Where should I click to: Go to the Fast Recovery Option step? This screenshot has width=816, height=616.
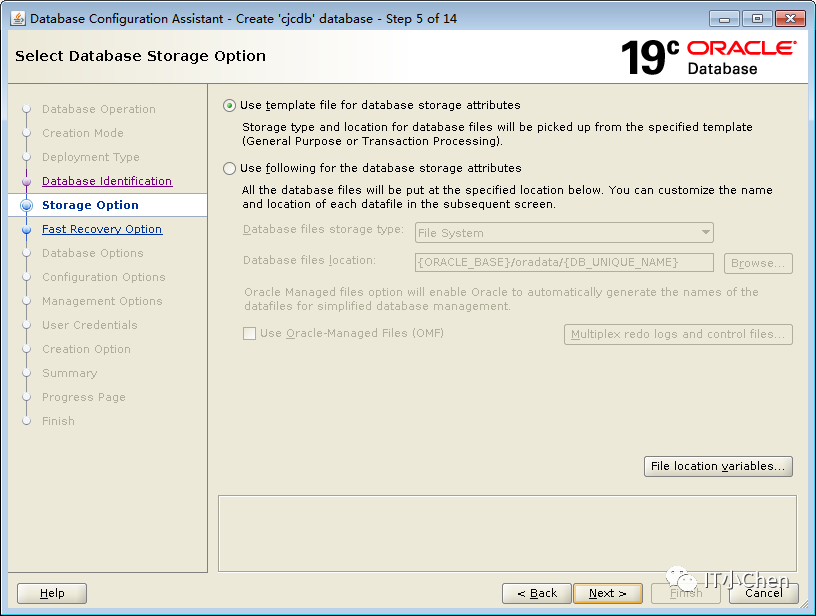click(x=102, y=229)
